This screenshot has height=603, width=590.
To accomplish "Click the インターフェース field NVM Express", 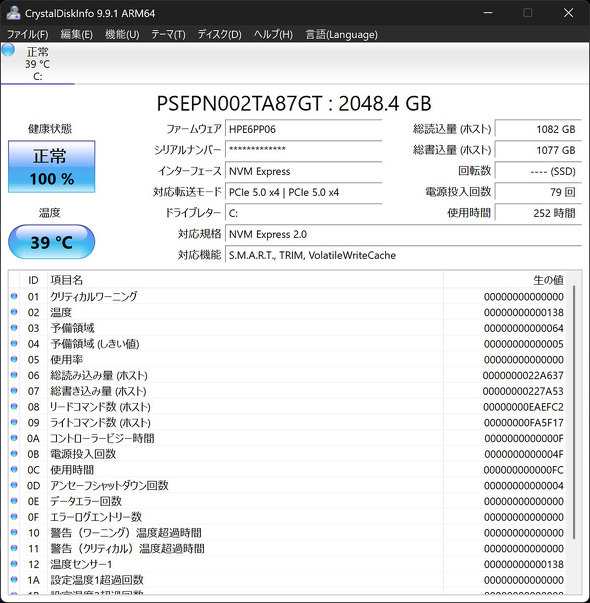I will click(x=303, y=171).
